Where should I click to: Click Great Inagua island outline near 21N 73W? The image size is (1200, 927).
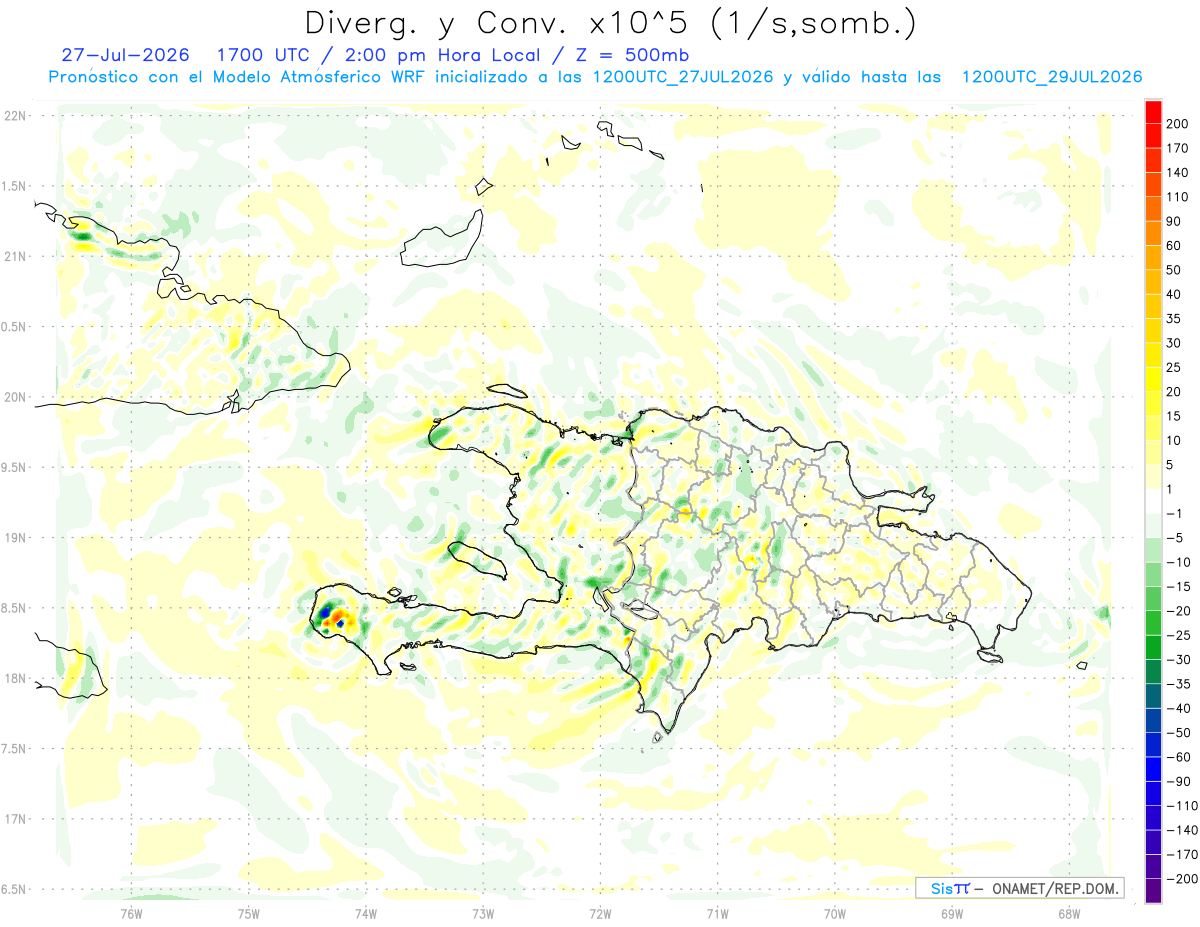(440, 238)
